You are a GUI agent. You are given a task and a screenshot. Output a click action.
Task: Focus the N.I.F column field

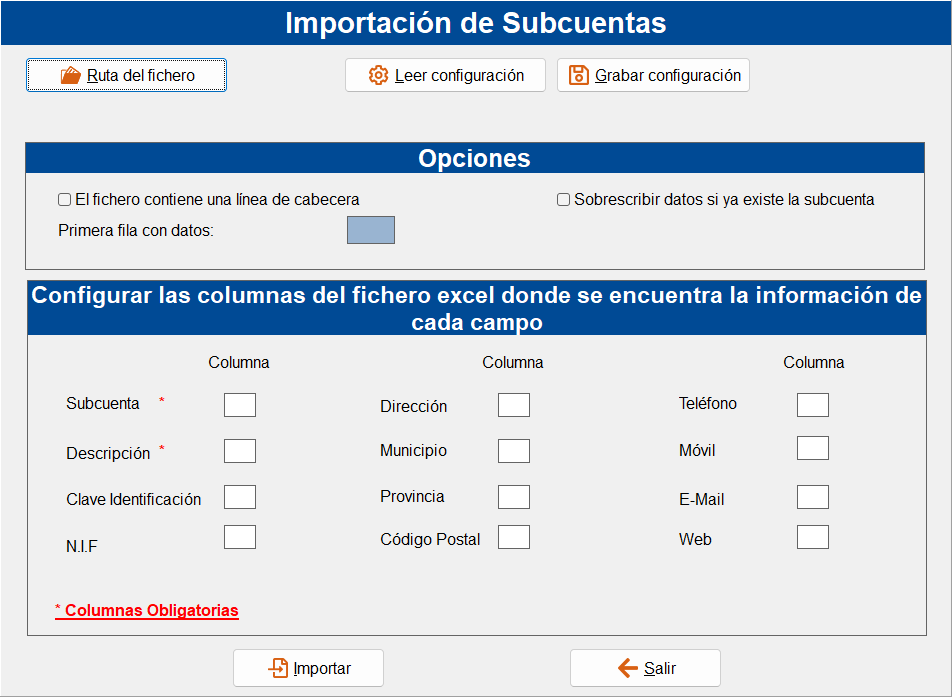point(240,537)
